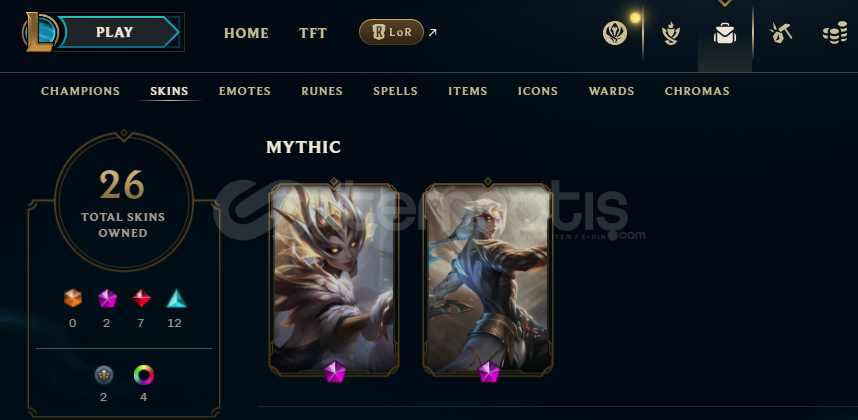Switch to the TFT menu
Image resolution: width=858 pixels, height=420 pixels.
pos(313,33)
